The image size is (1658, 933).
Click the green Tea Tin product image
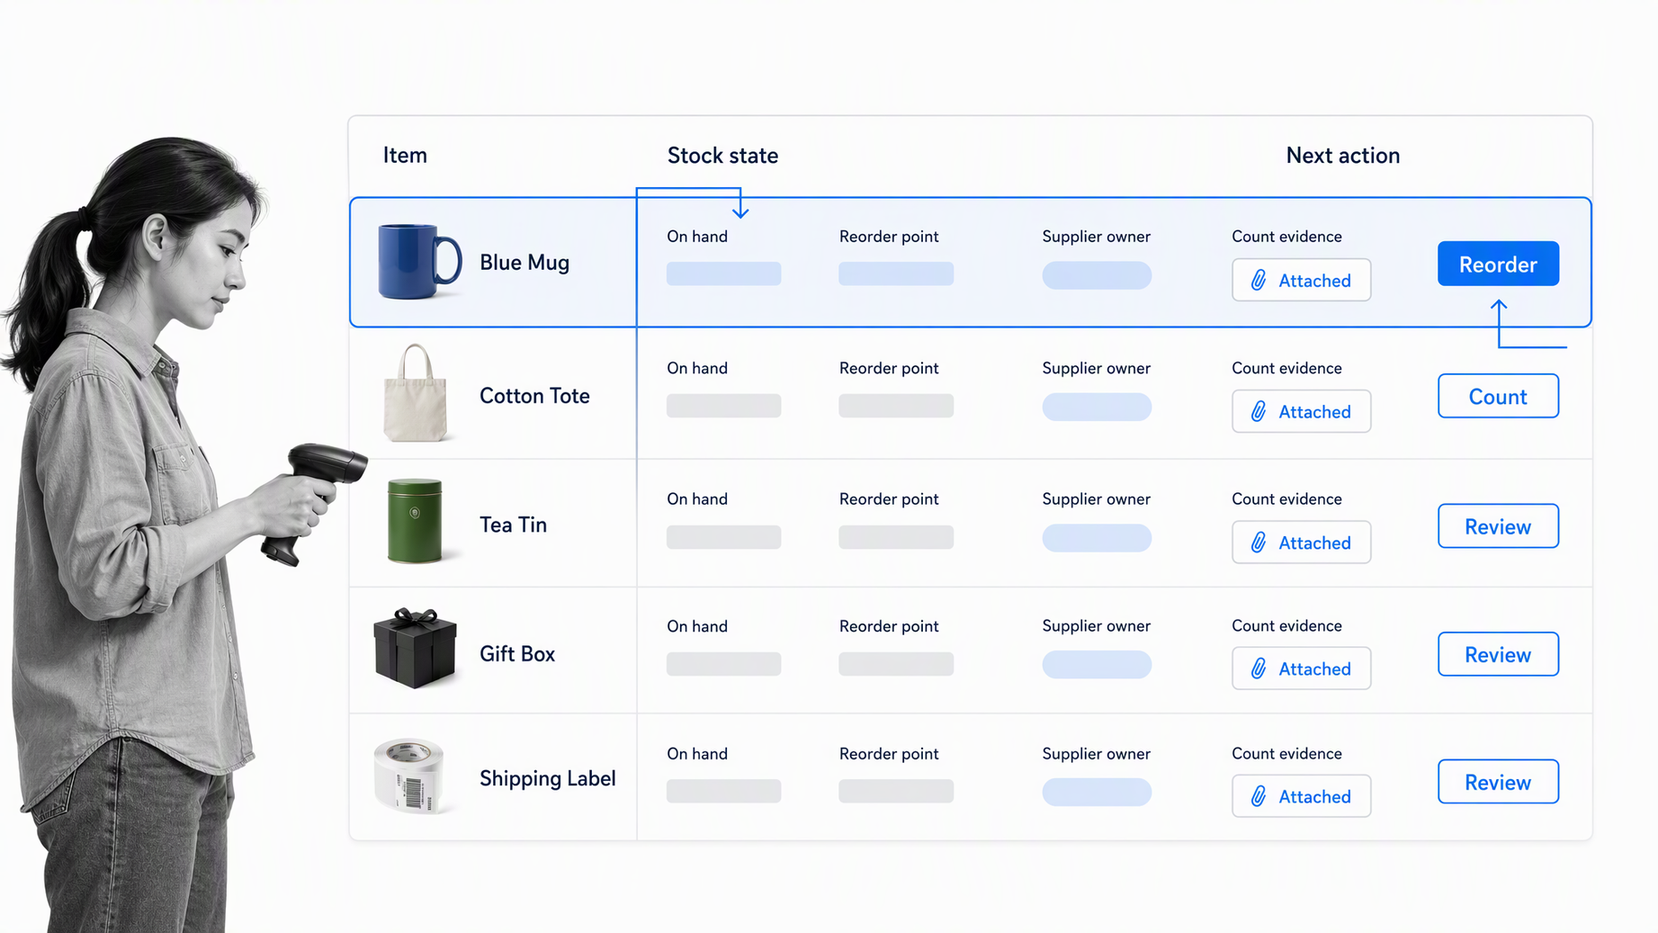tap(415, 521)
